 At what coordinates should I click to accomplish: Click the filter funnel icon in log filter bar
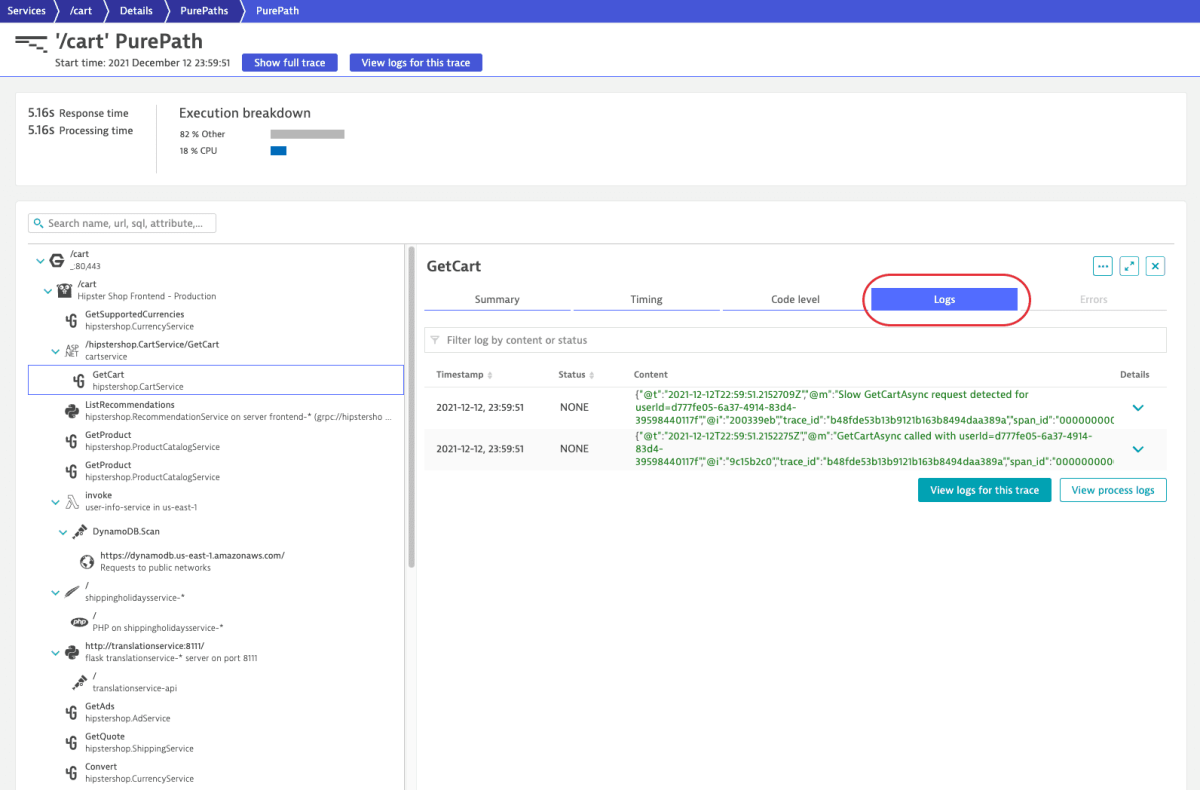(434, 340)
